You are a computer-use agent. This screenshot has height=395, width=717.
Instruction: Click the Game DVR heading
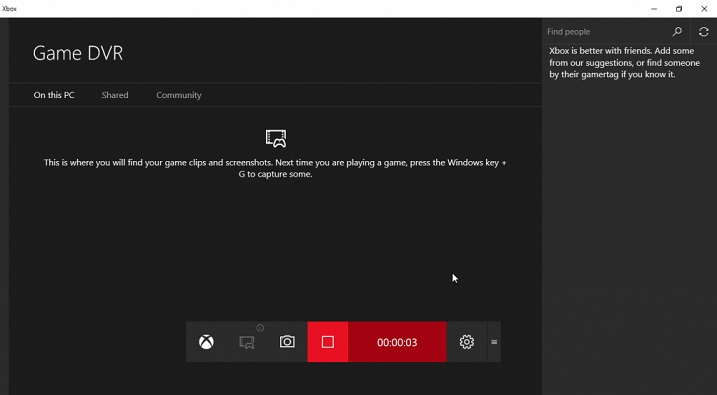coord(78,53)
